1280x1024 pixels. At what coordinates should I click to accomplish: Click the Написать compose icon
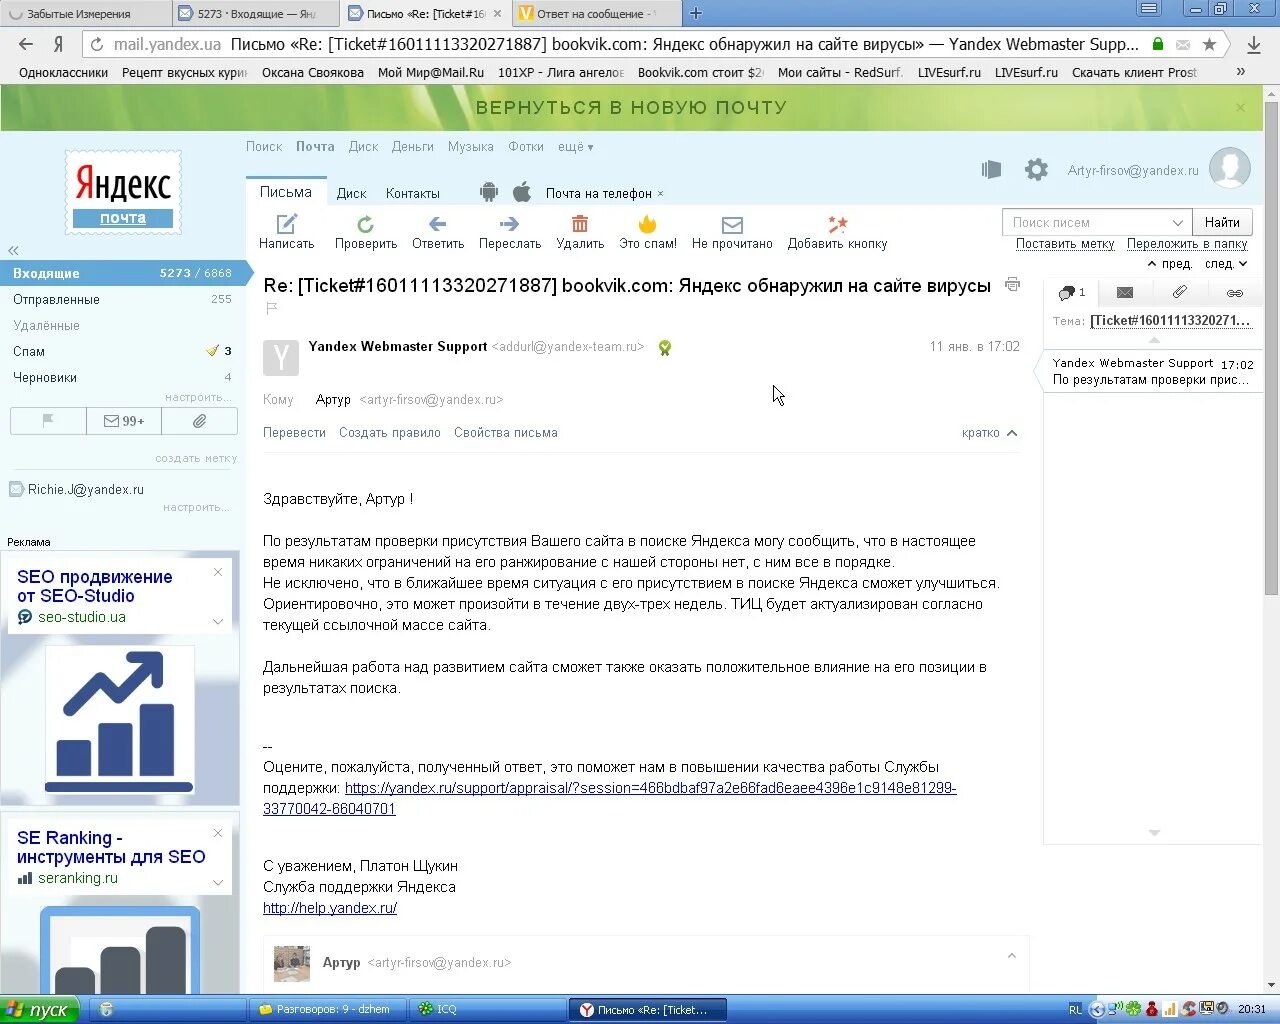[x=287, y=224]
